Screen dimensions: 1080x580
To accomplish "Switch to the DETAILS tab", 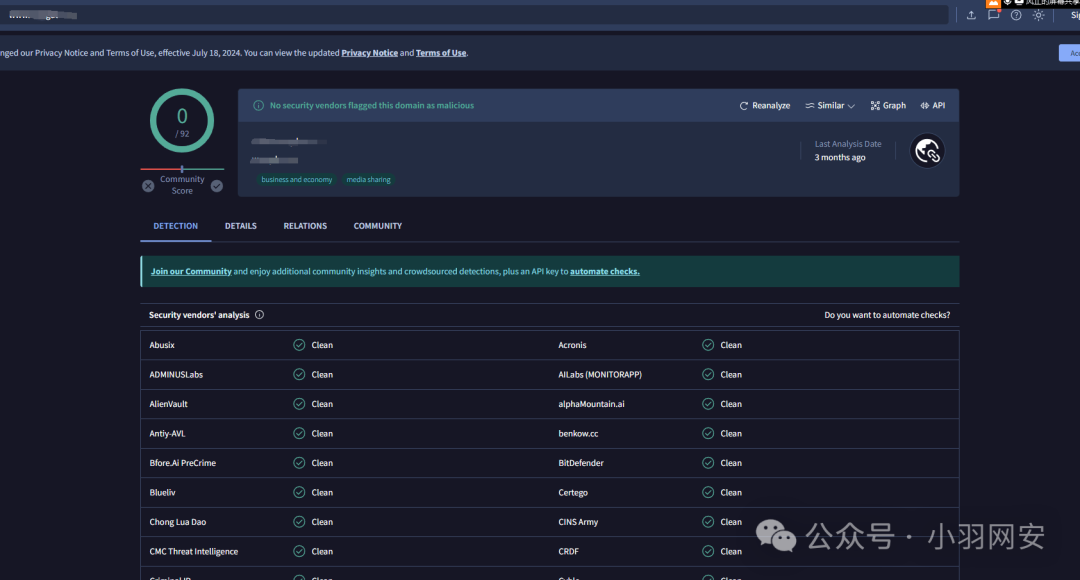I will coord(240,226).
